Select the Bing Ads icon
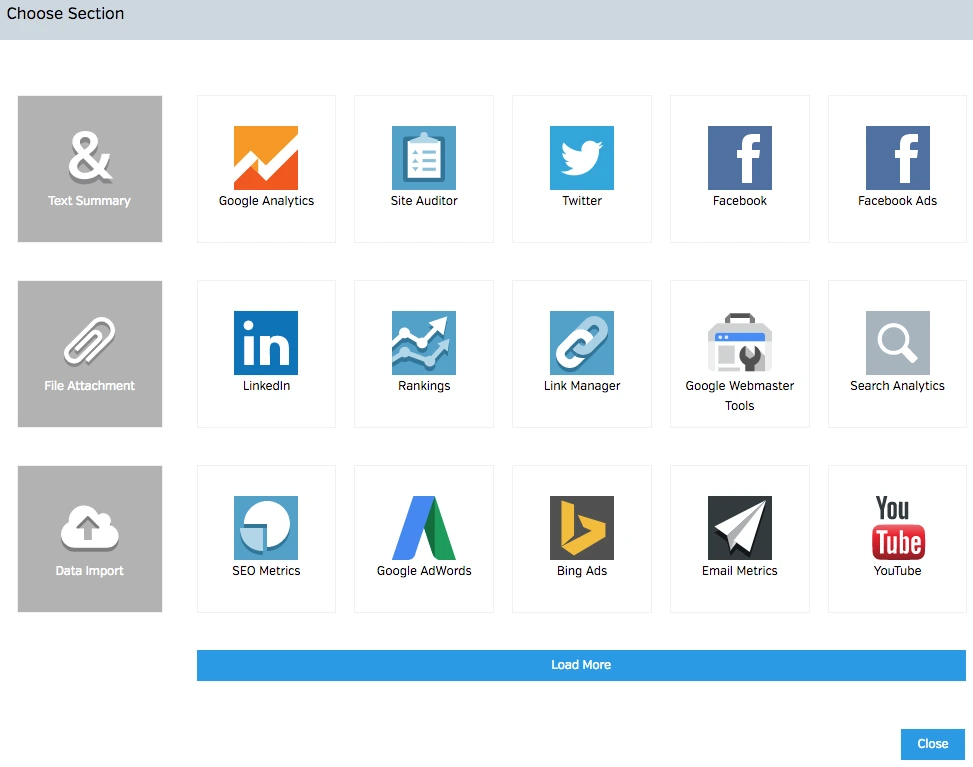 click(x=582, y=528)
